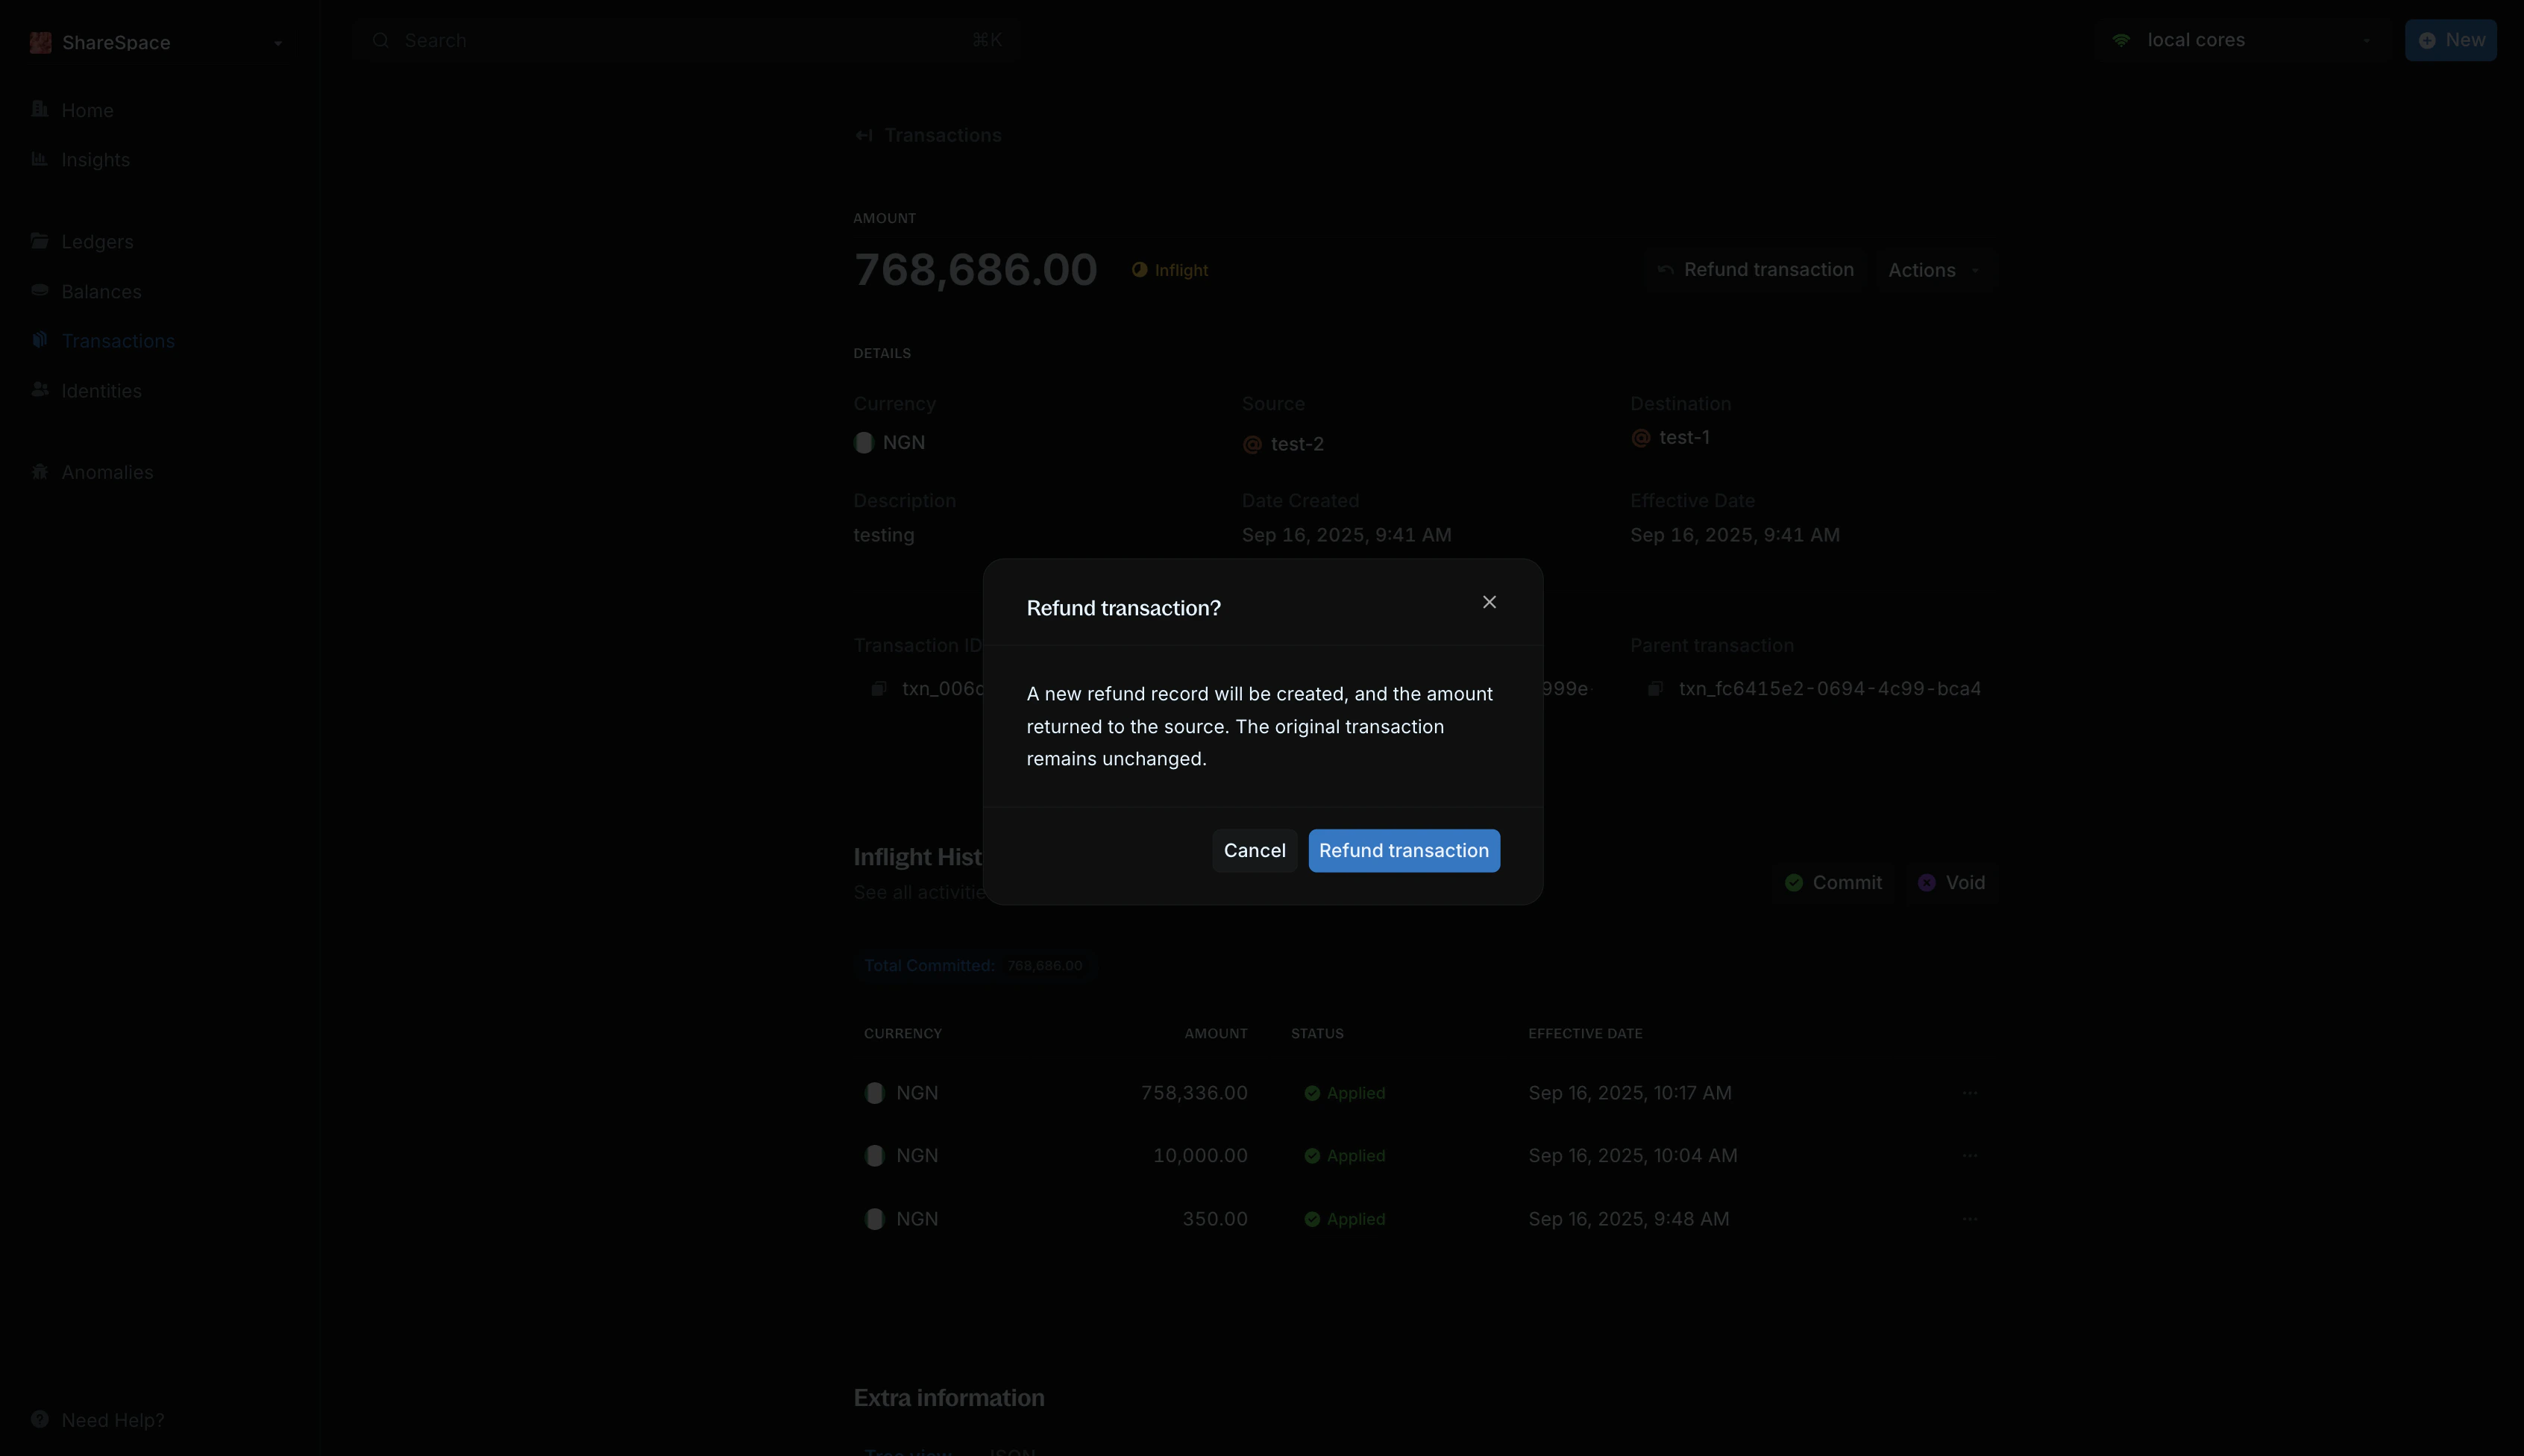Screen dimensions: 2524x1456
Task: Select Transactions in sidebar
Action: point(118,341)
